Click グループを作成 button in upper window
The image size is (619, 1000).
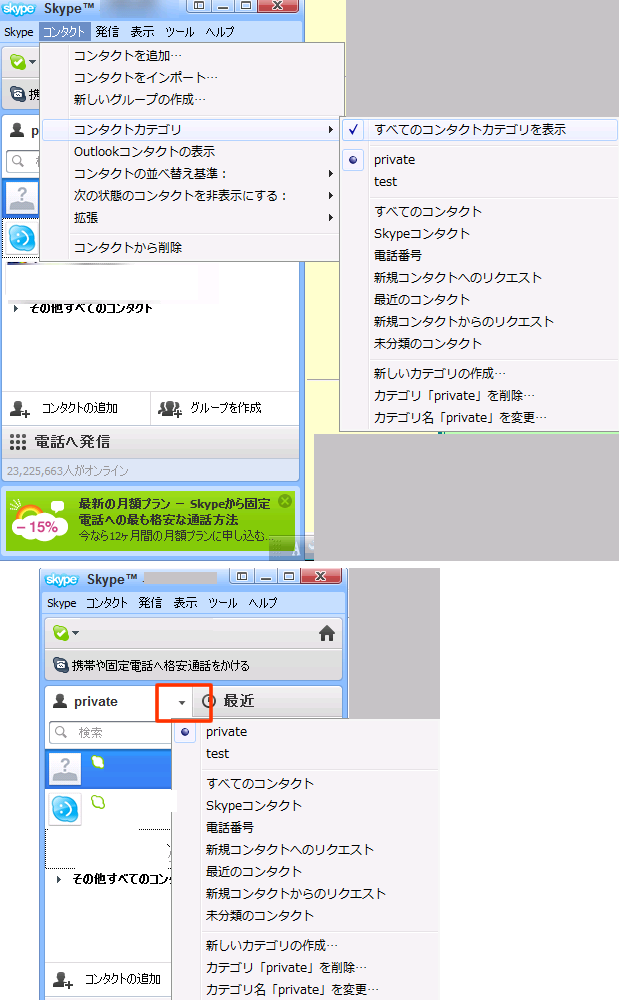pyautogui.click(x=225, y=408)
